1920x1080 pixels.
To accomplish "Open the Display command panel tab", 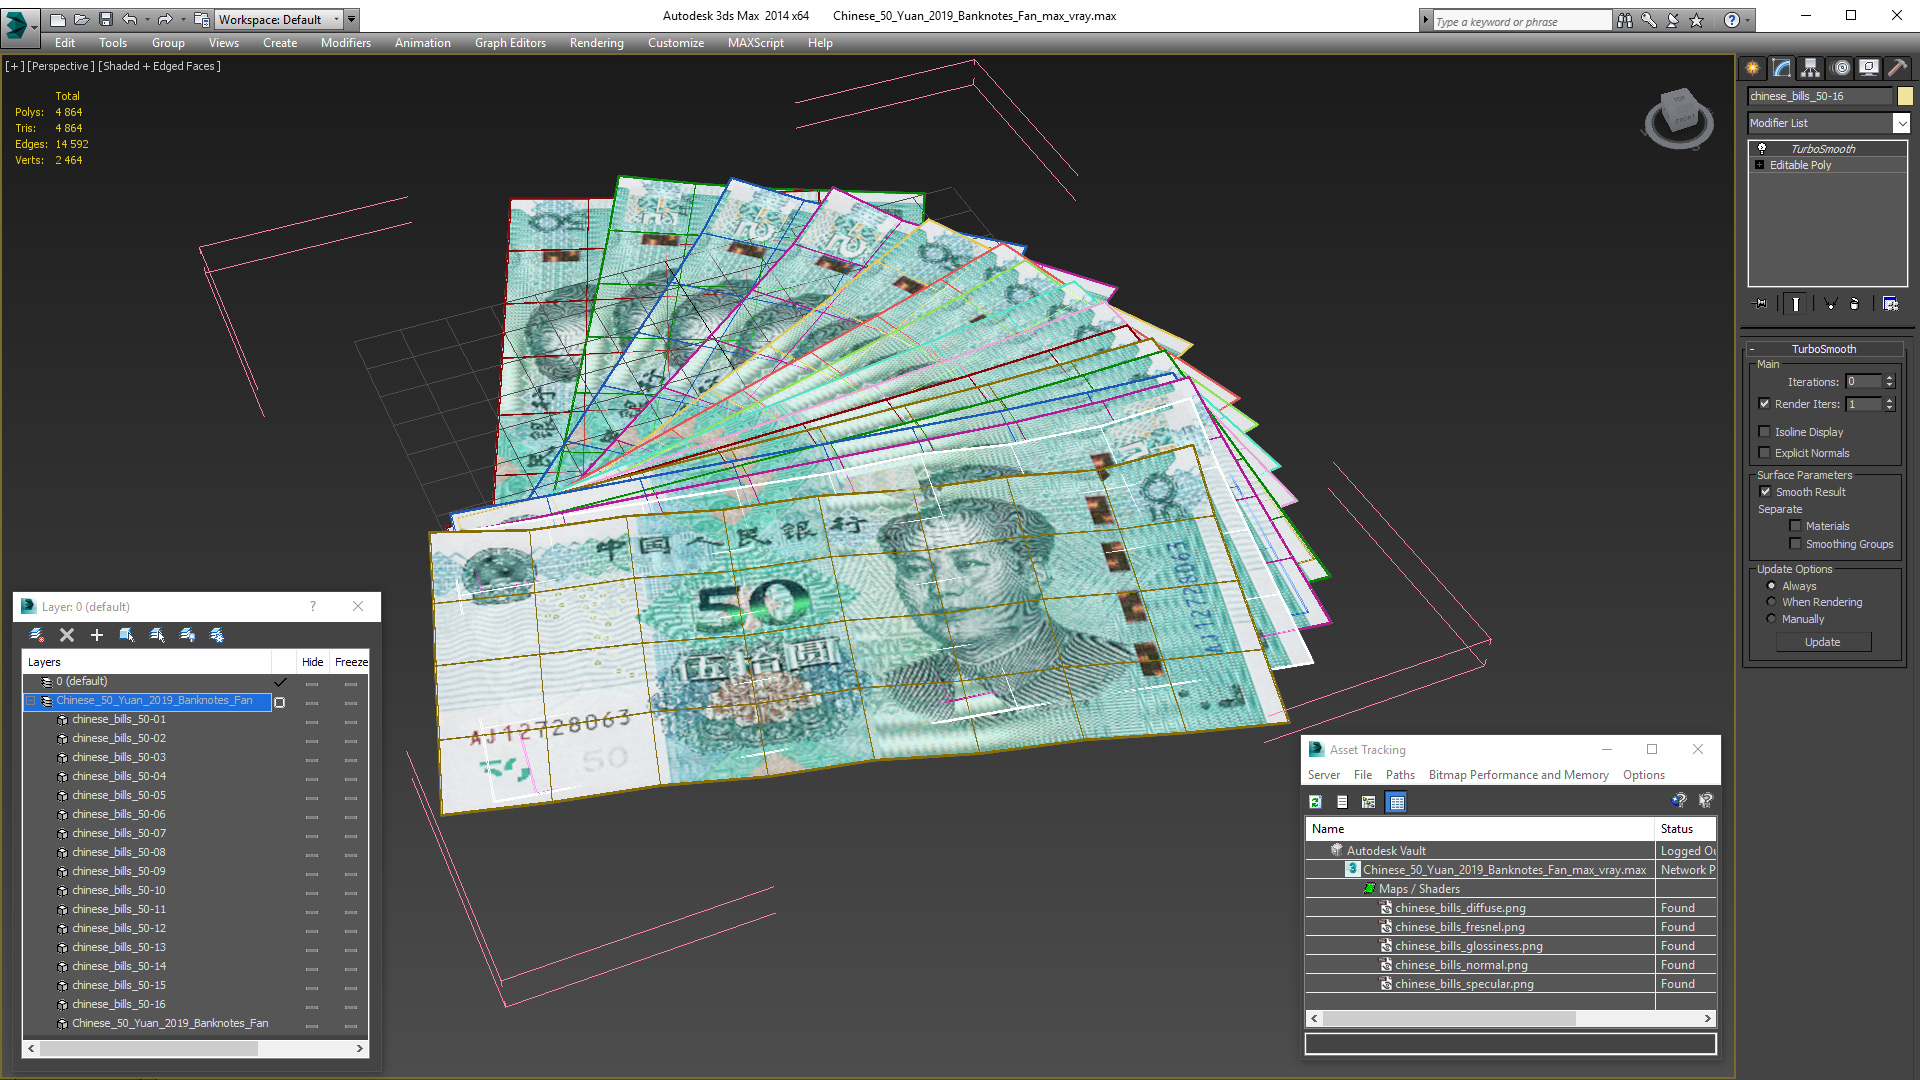I will point(1868,68).
